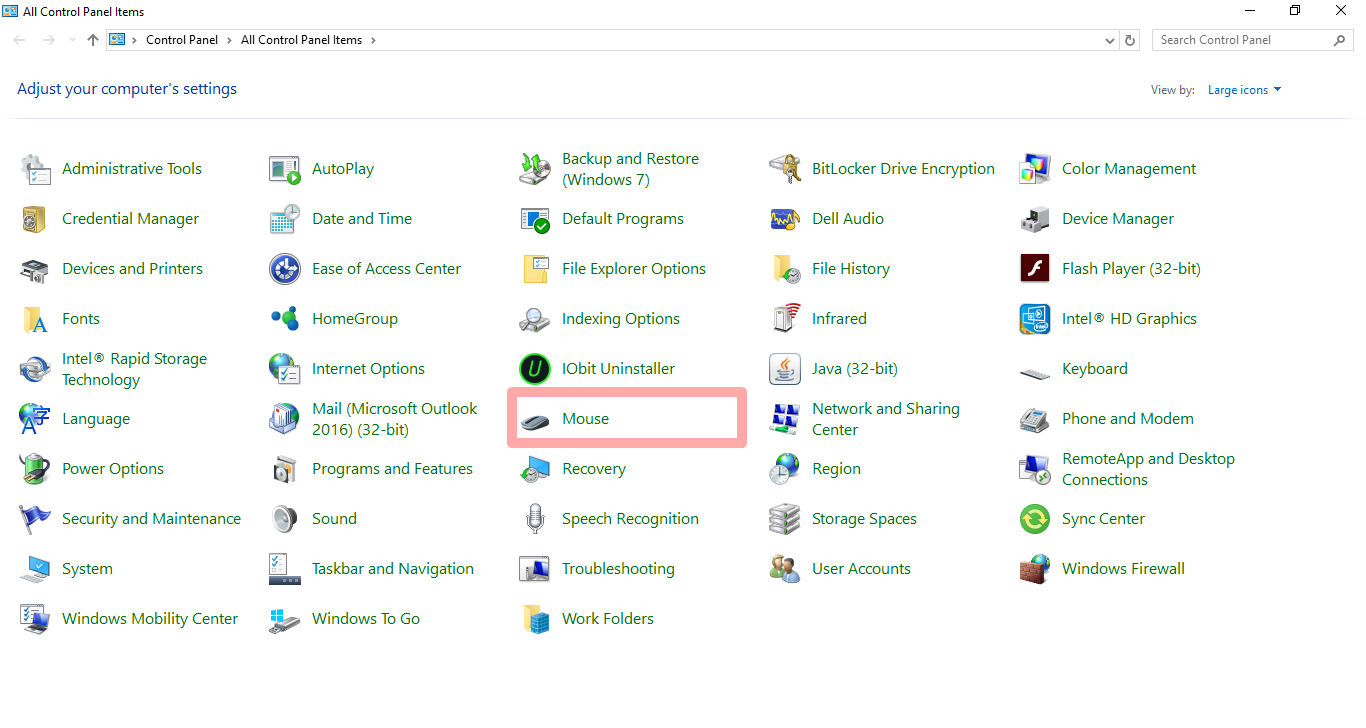
Task: Click the Credential Manager safe icon
Action: 35,219
